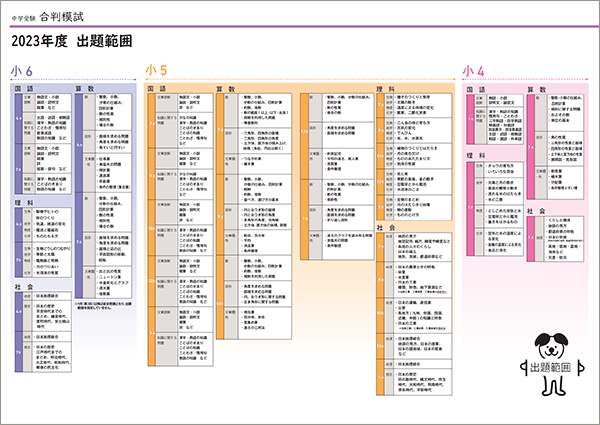This screenshot has width=600, height=425.
Task: Select the 小4 grade heading
Action: [475, 71]
